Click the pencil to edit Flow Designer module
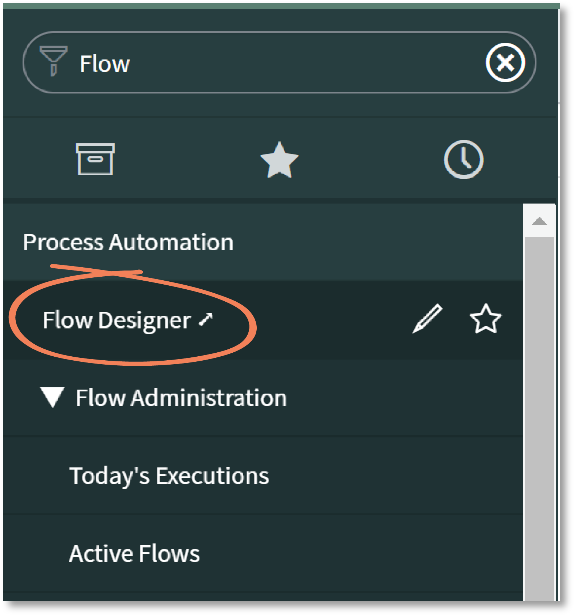The width and height of the screenshot is (574, 615). click(x=427, y=318)
